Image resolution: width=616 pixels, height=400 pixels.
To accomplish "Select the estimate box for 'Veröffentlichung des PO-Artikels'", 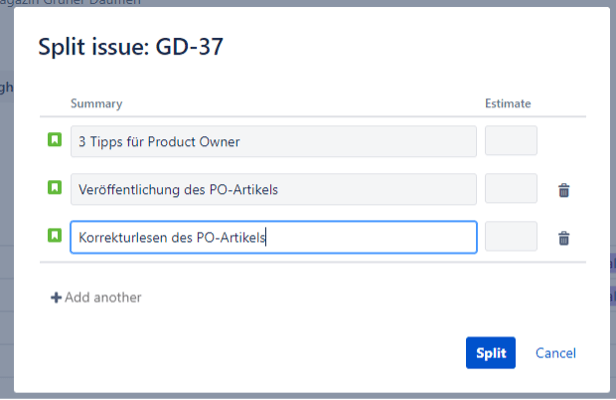I will (x=511, y=189).
